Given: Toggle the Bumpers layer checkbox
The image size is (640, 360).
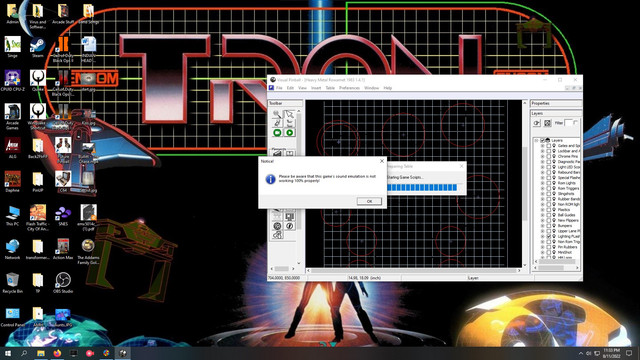Looking at the screenshot, I should (x=549, y=225).
